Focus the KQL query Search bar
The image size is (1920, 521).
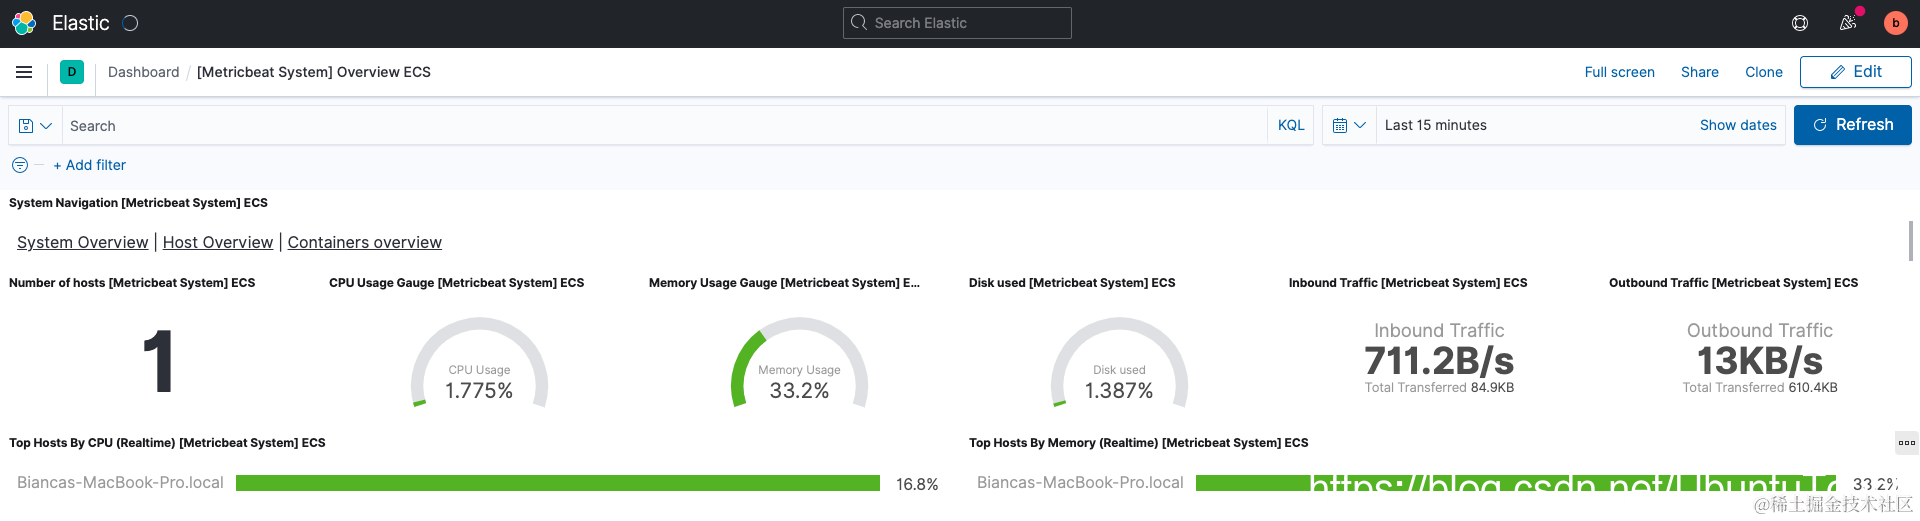(x=665, y=126)
